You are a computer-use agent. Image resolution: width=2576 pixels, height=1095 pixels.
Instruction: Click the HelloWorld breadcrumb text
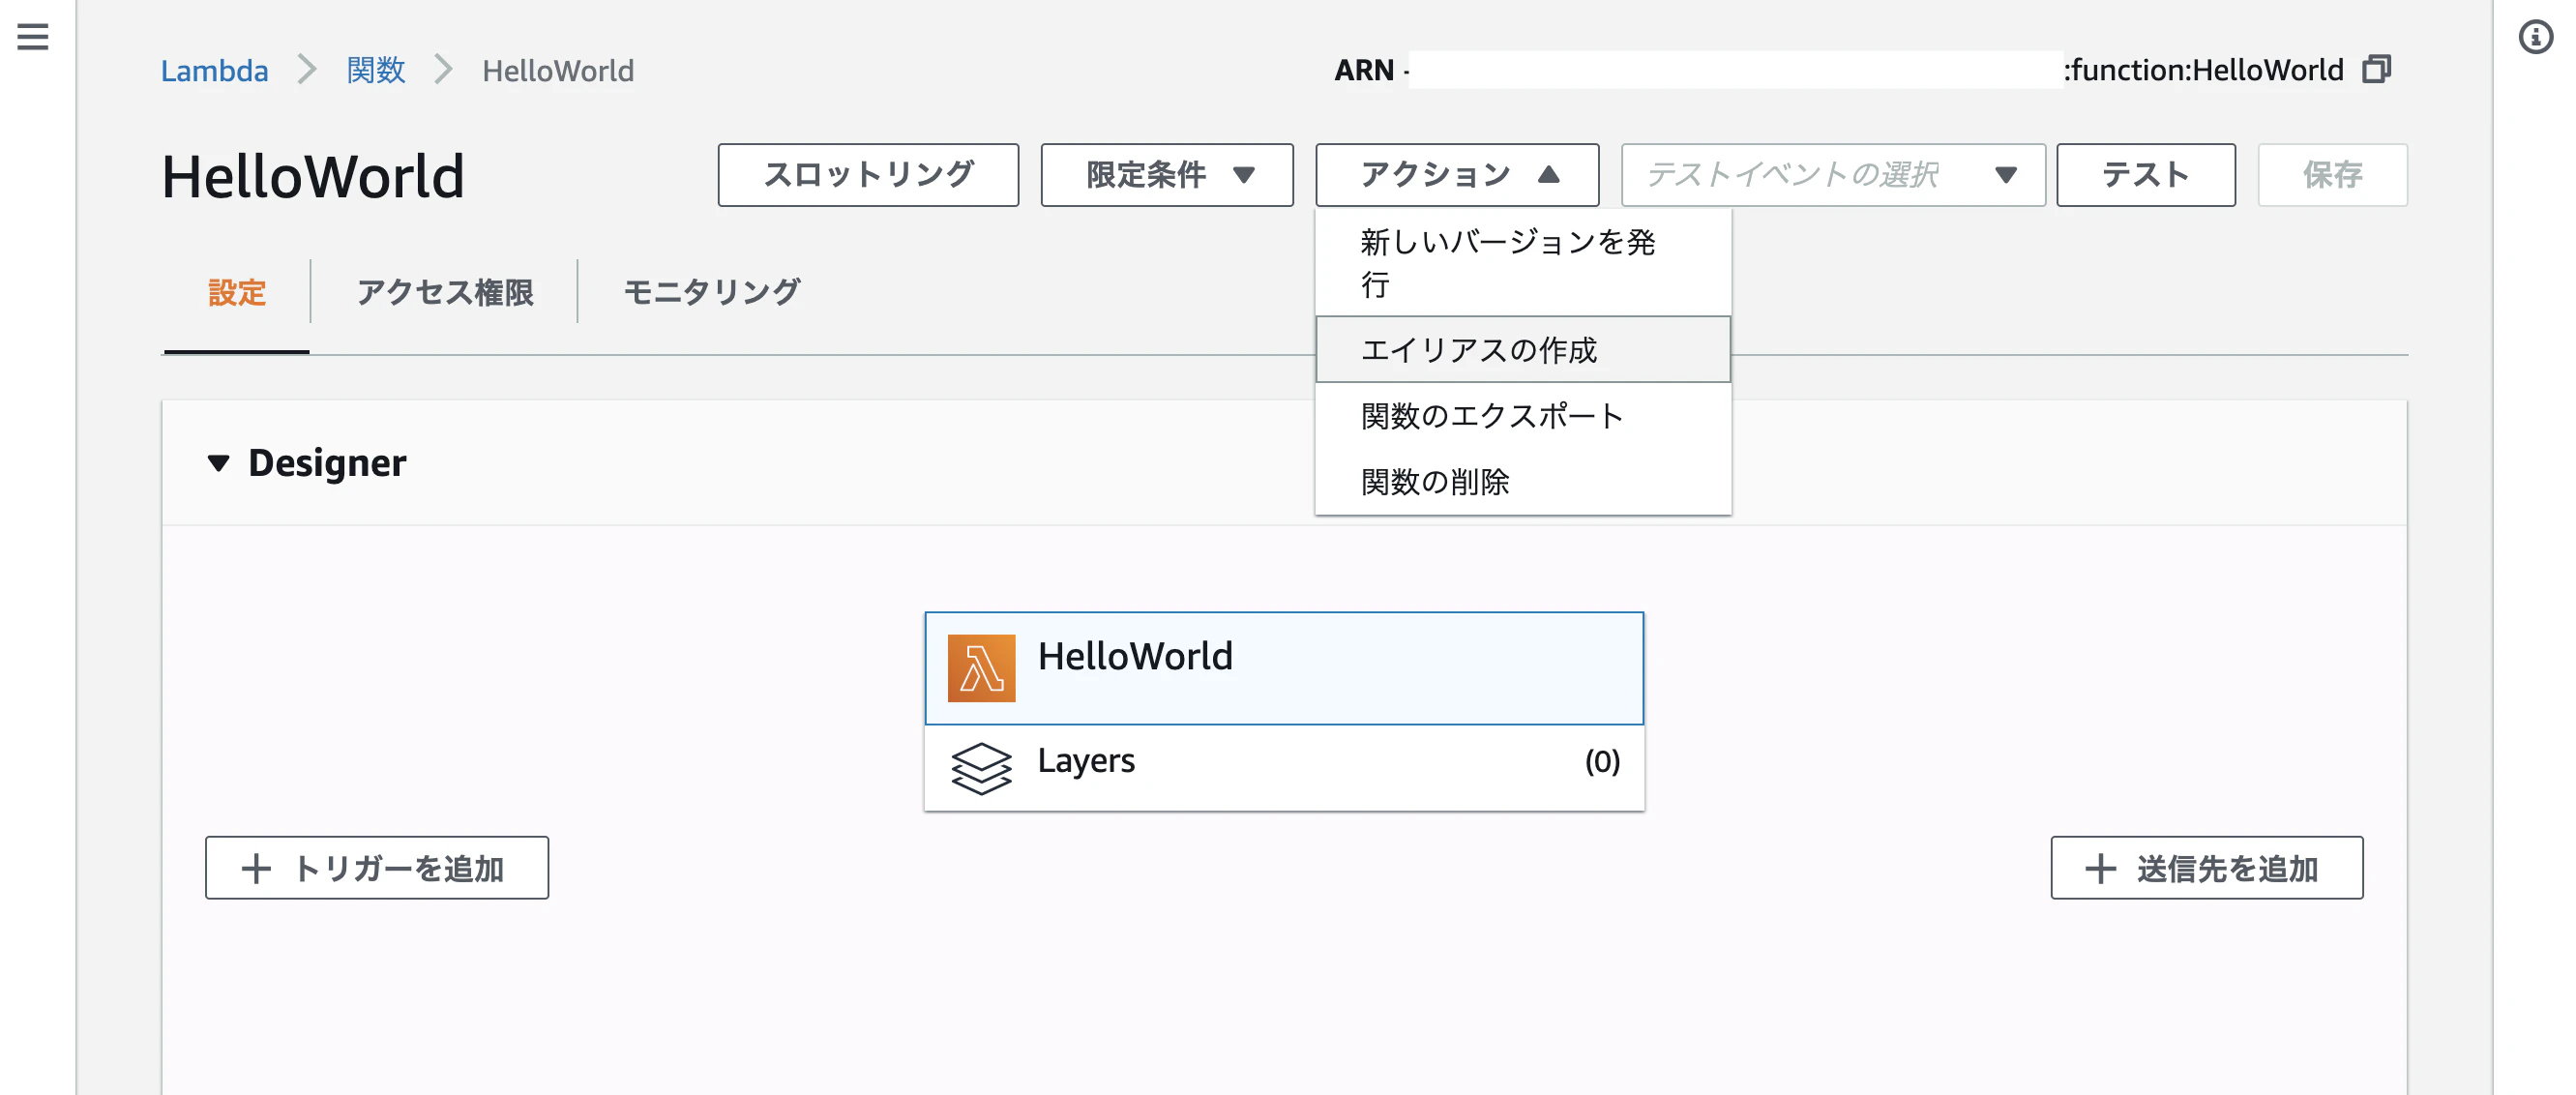[557, 71]
